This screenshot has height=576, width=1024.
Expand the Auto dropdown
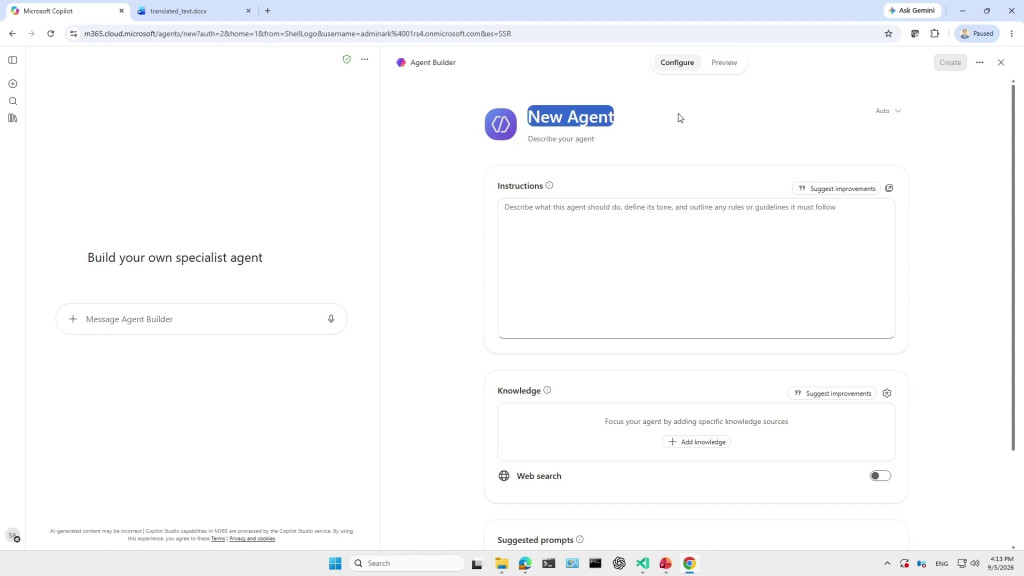889,111
